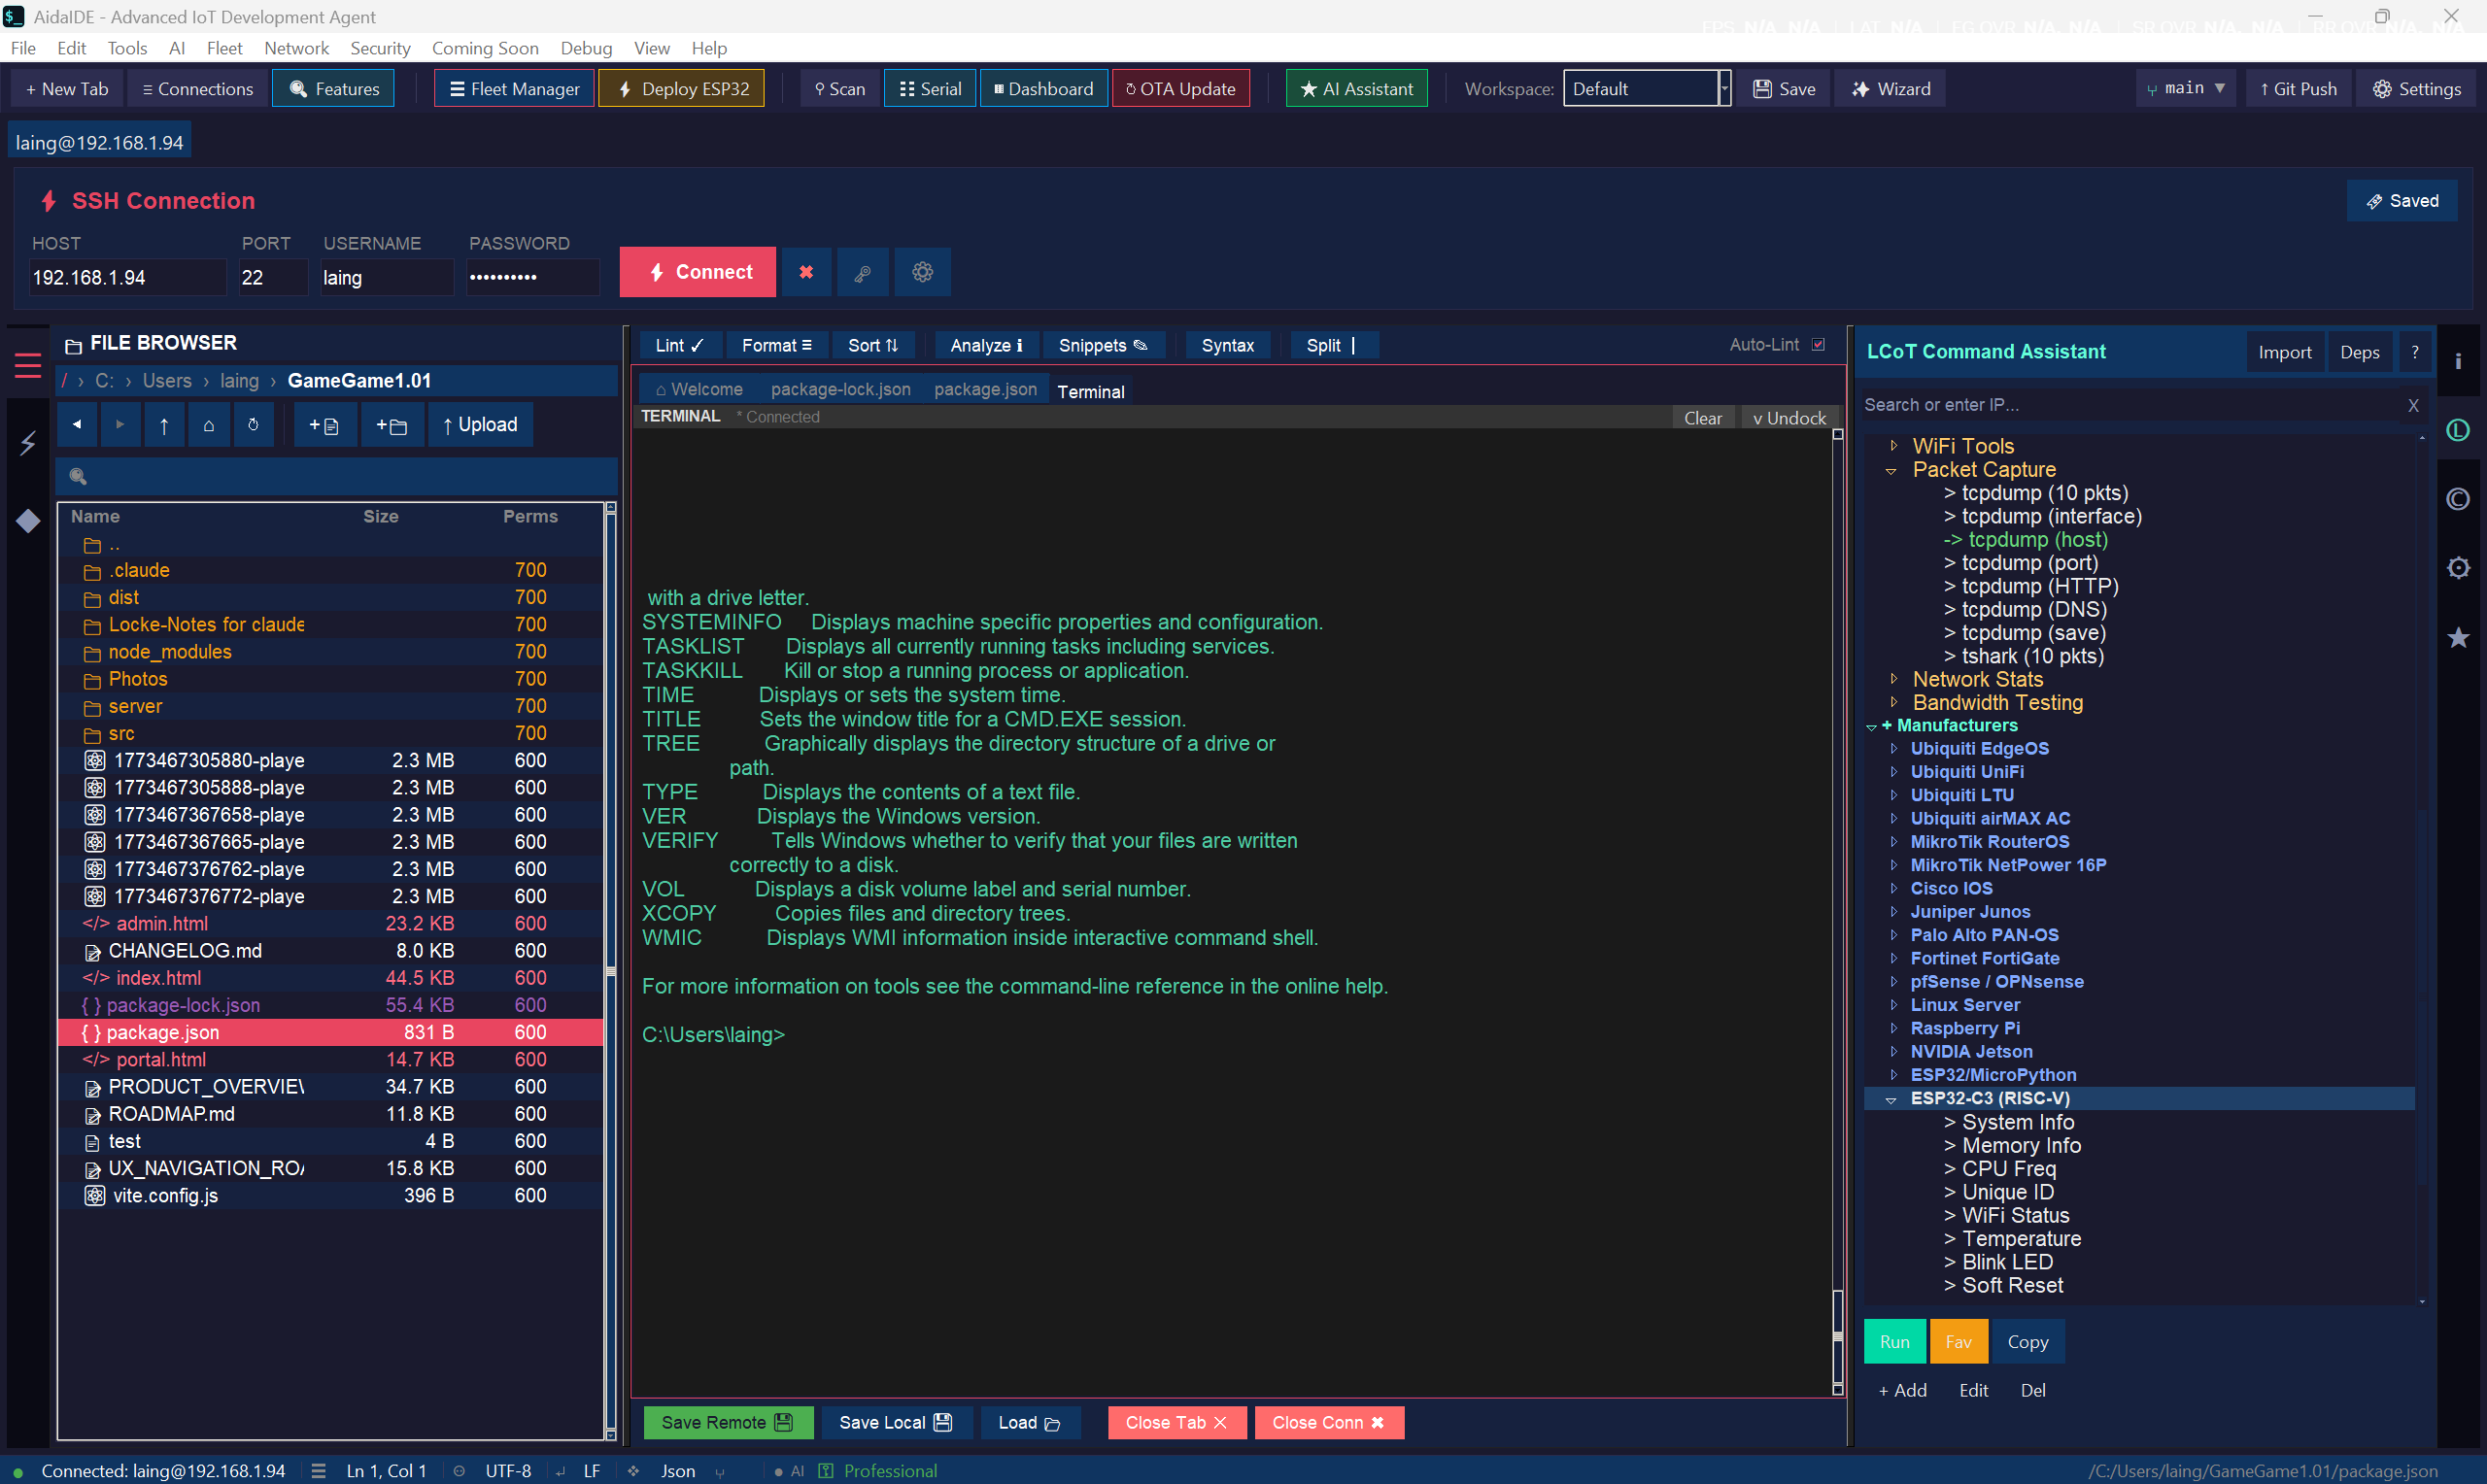Open the OTA Update tool
The width and height of the screenshot is (2487, 1484).
click(x=1180, y=89)
